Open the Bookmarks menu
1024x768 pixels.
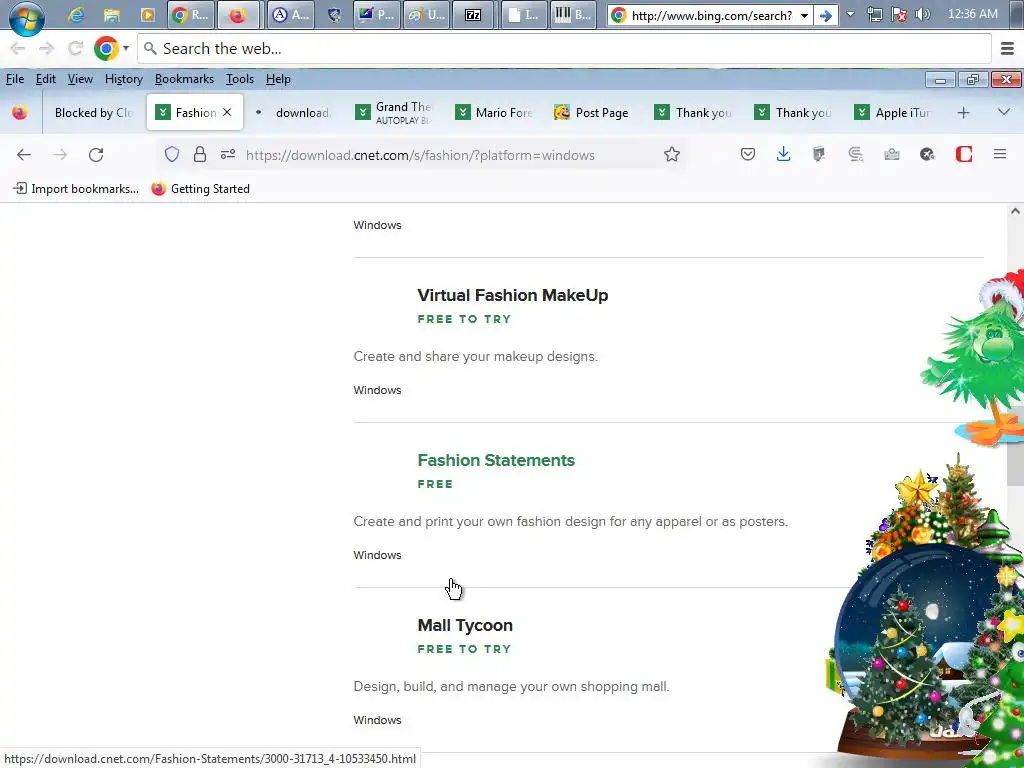coord(184,79)
